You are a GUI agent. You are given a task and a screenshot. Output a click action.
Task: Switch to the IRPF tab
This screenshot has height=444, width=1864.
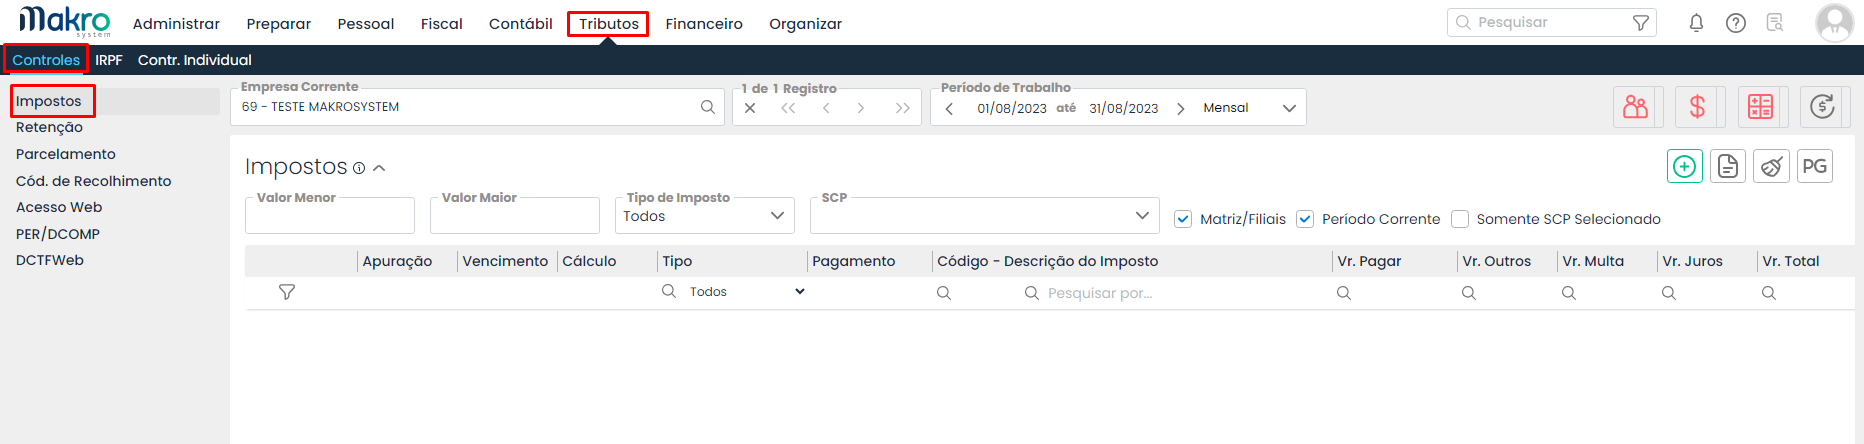click(109, 60)
